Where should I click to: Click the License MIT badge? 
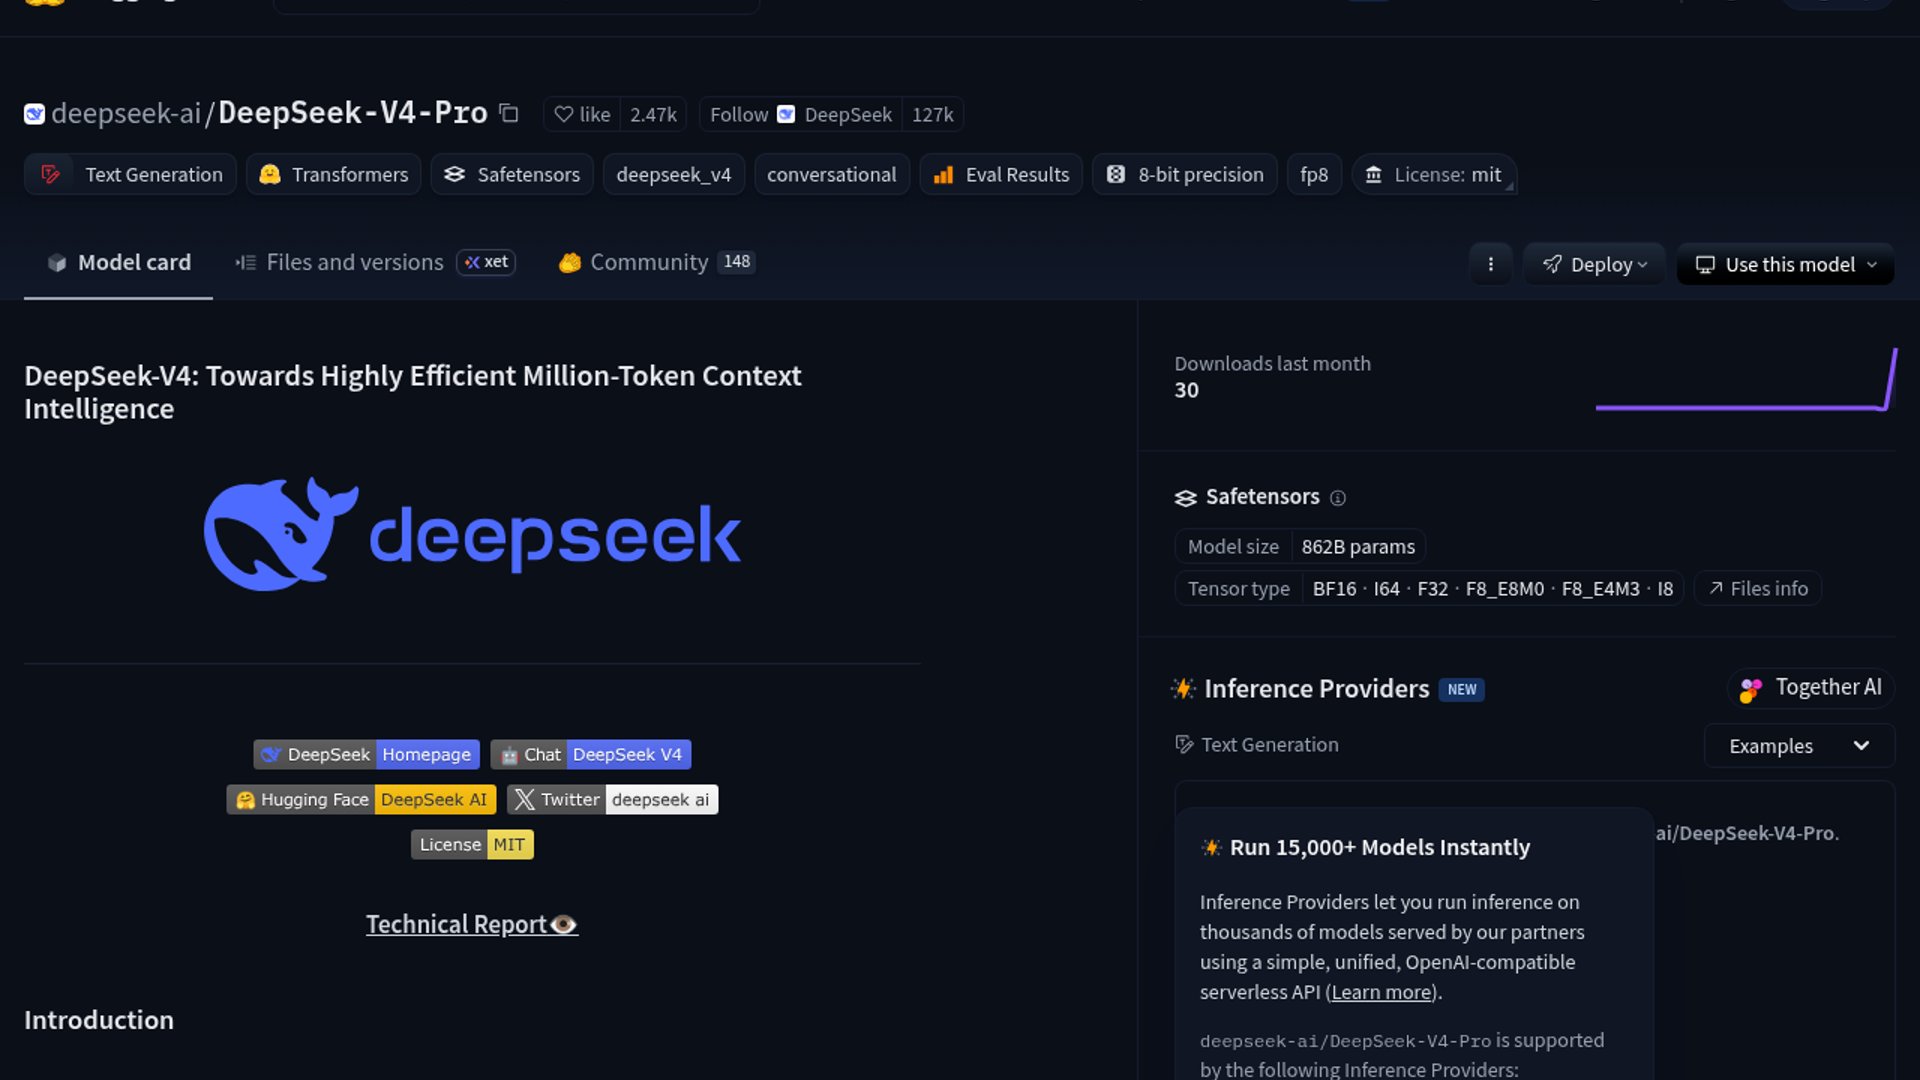pos(472,845)
